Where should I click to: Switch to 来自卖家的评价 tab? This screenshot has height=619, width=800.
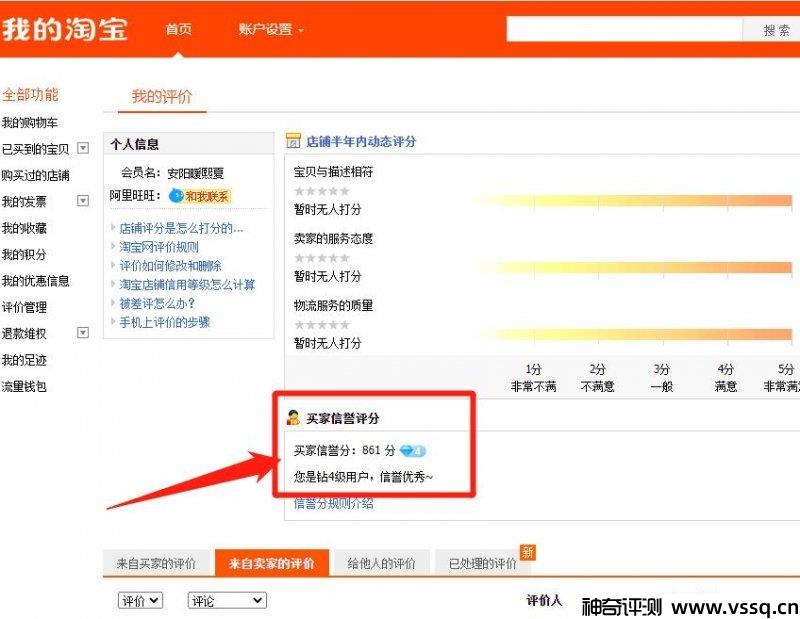272,563
